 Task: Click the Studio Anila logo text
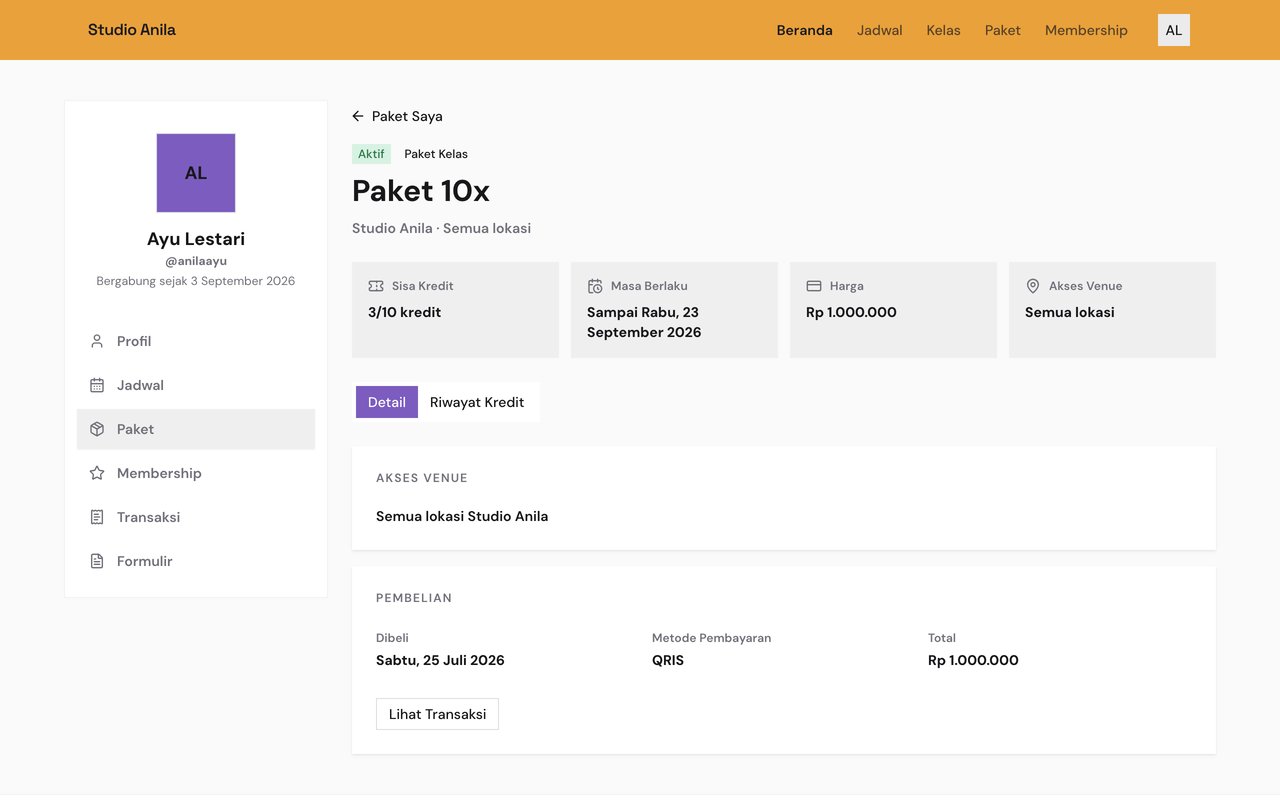point(132,30)
